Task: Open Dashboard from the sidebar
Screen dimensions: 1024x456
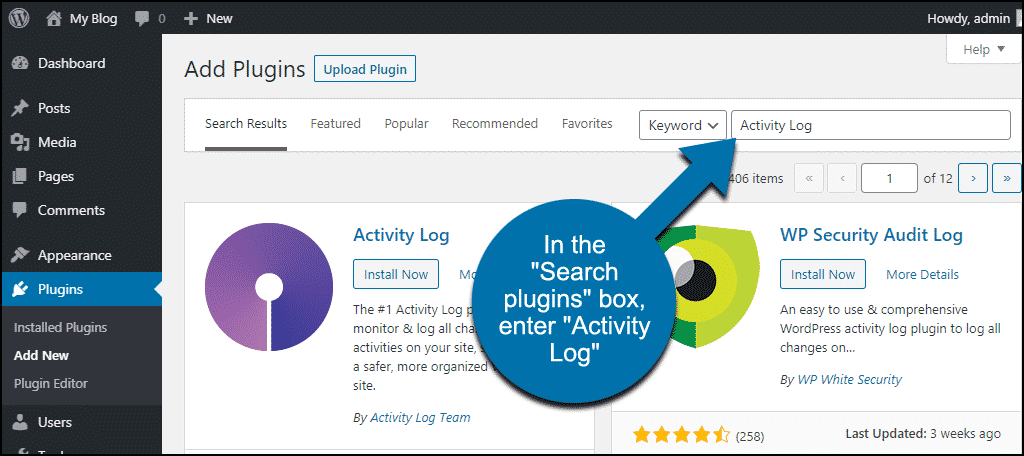Action: tap(71, 63)
